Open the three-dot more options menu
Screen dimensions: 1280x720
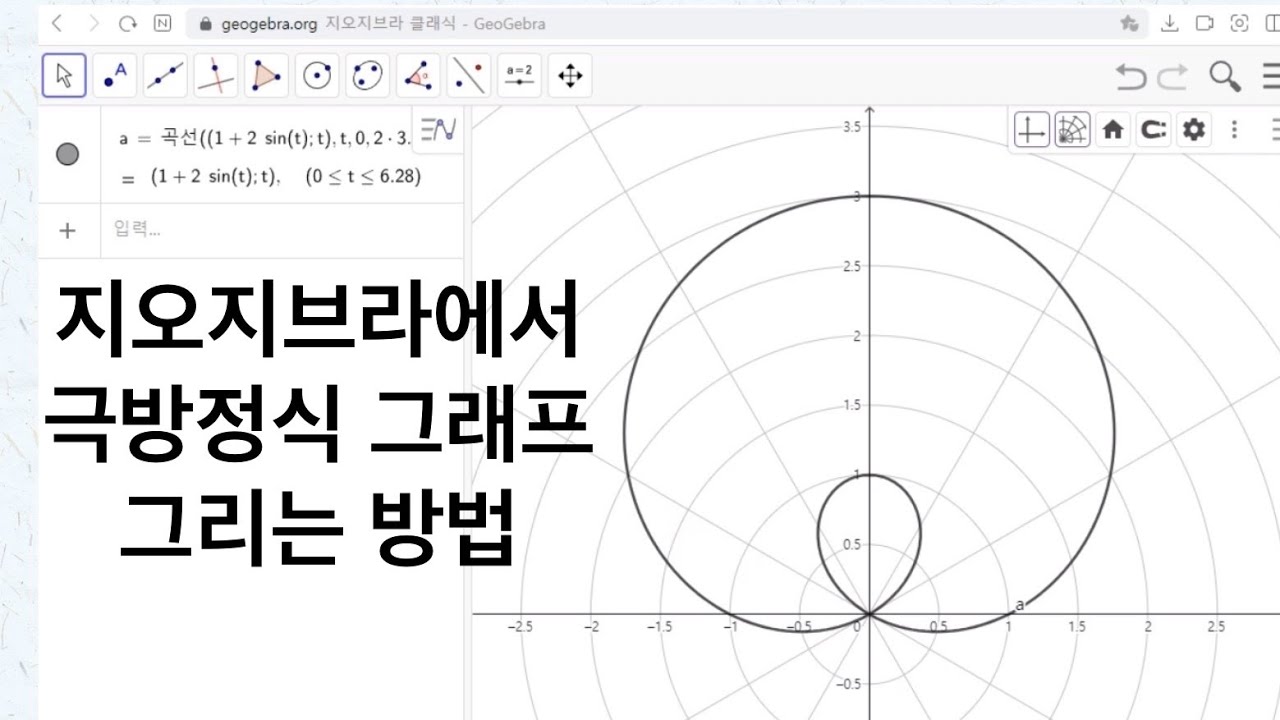pos(1235,129)
